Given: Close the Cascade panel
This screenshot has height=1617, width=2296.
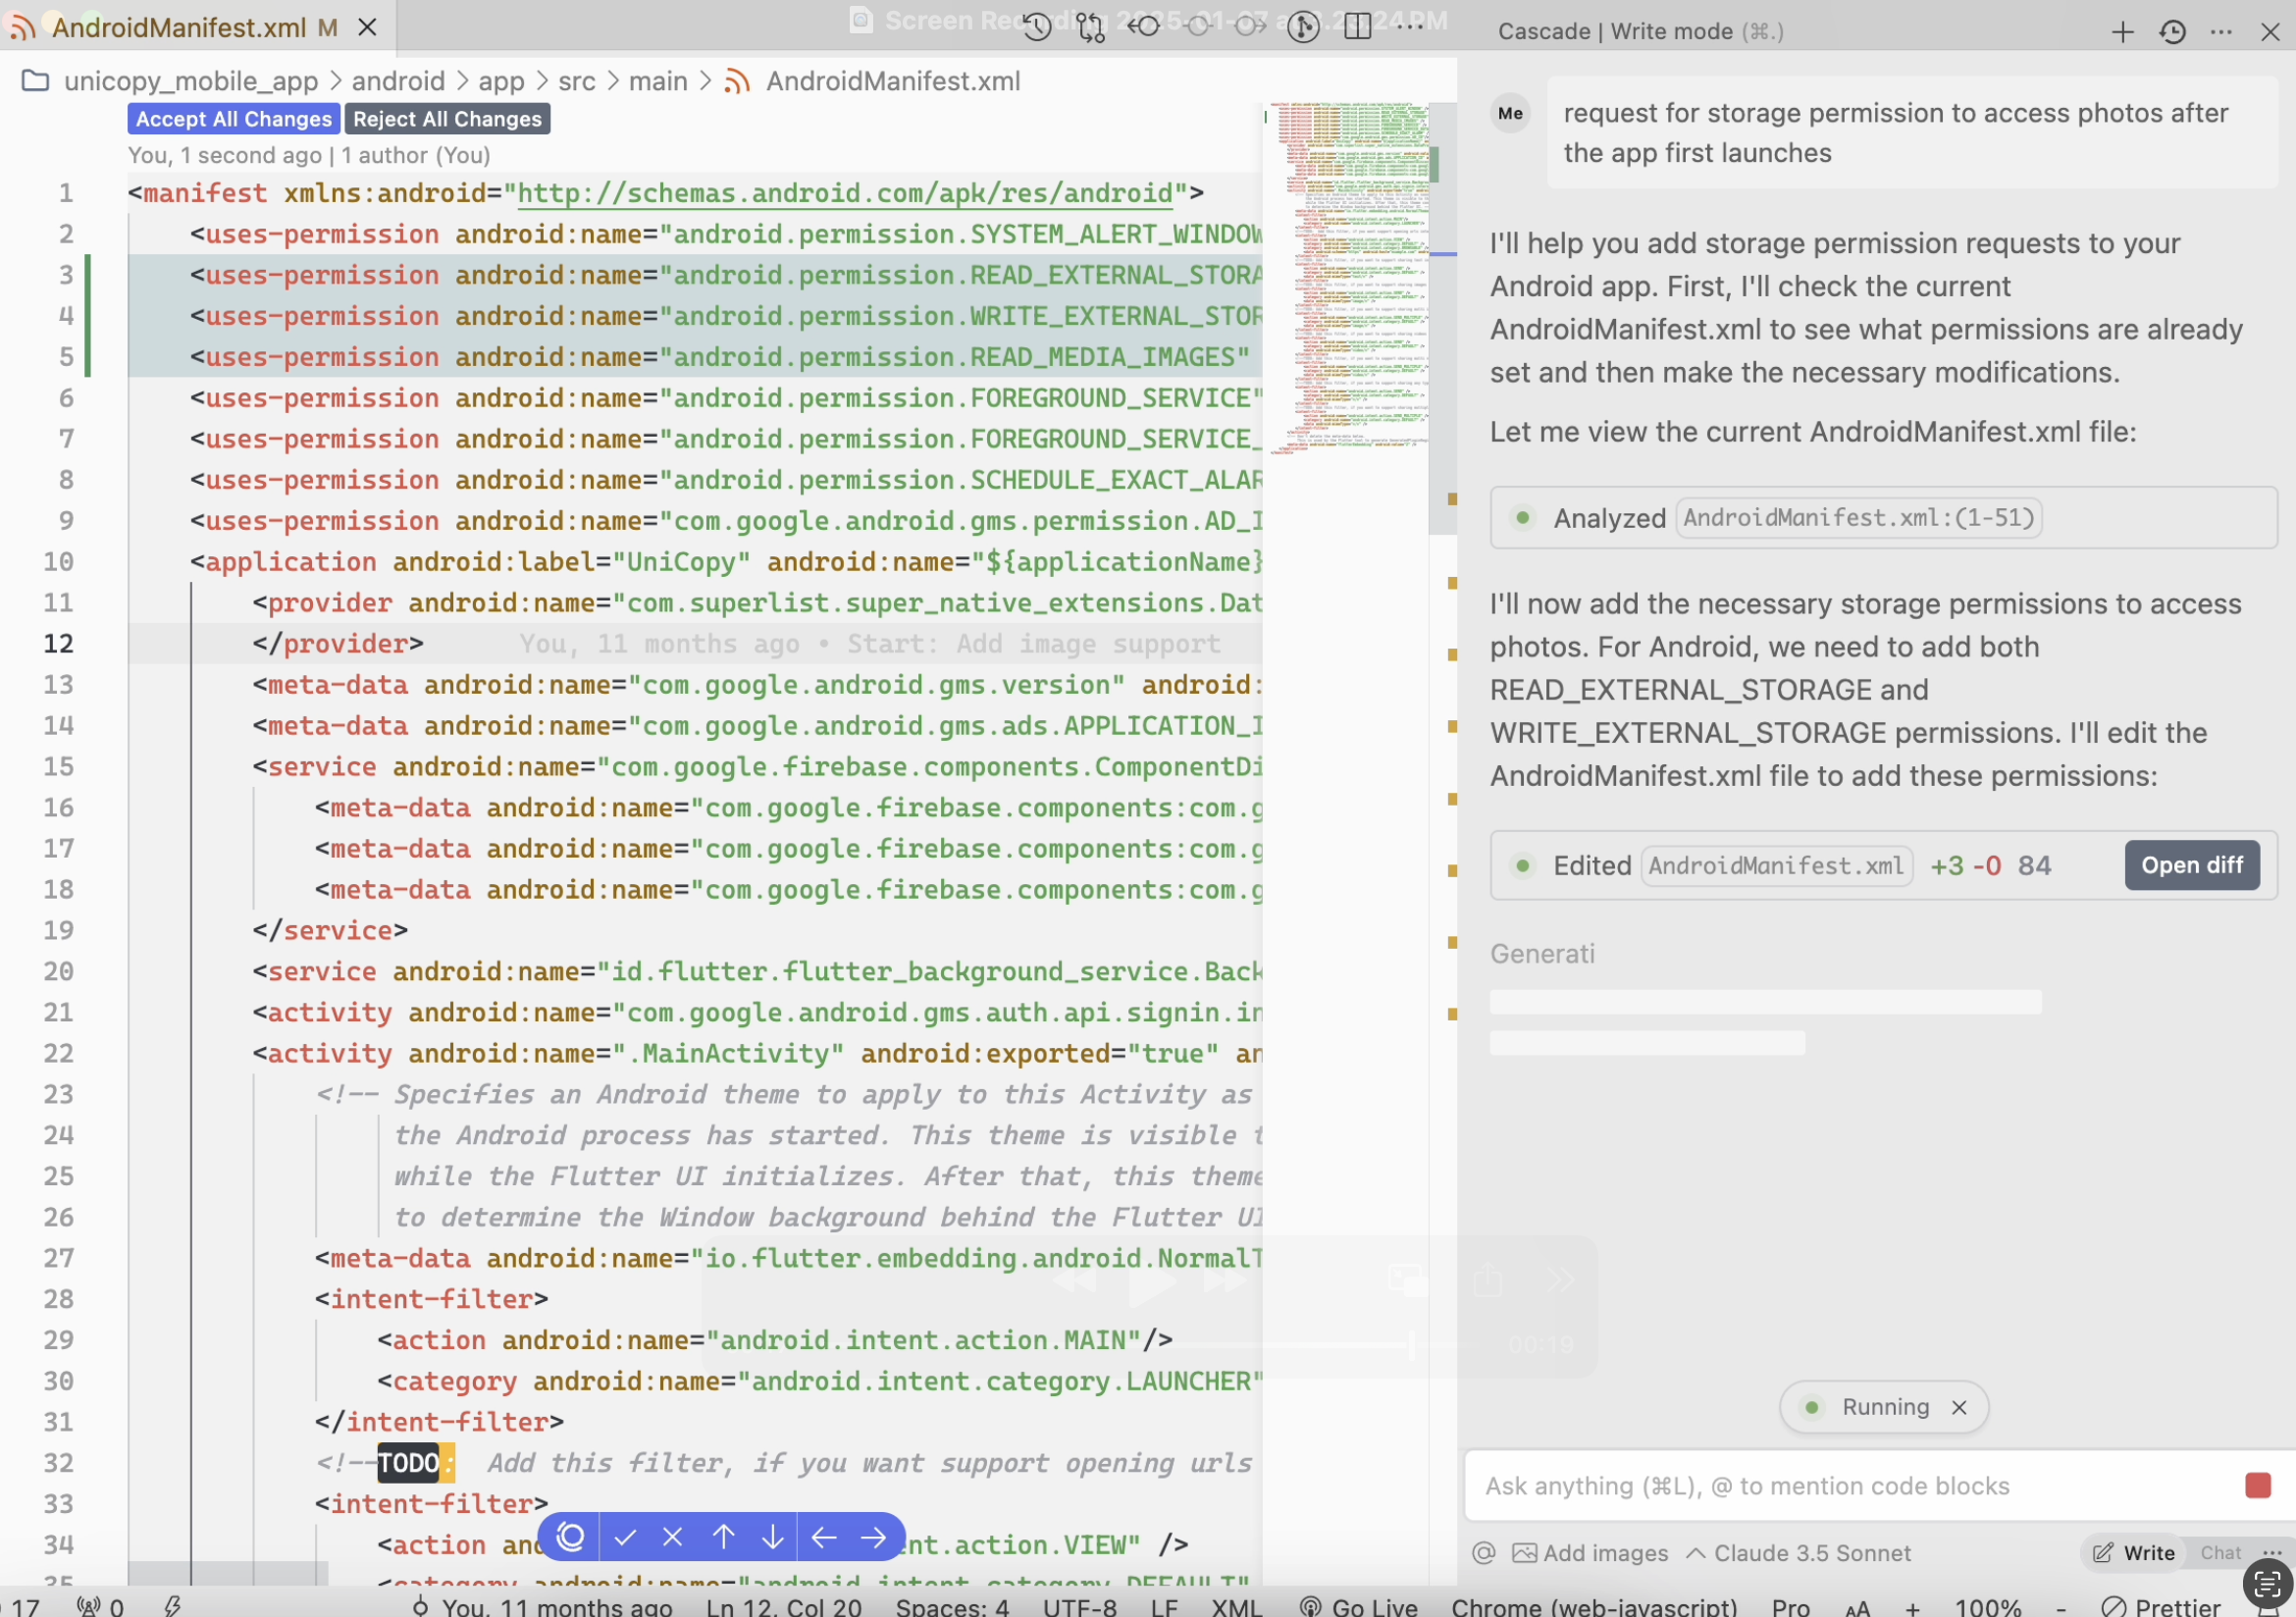Looking at the screenshot, I should [2271, 32].
